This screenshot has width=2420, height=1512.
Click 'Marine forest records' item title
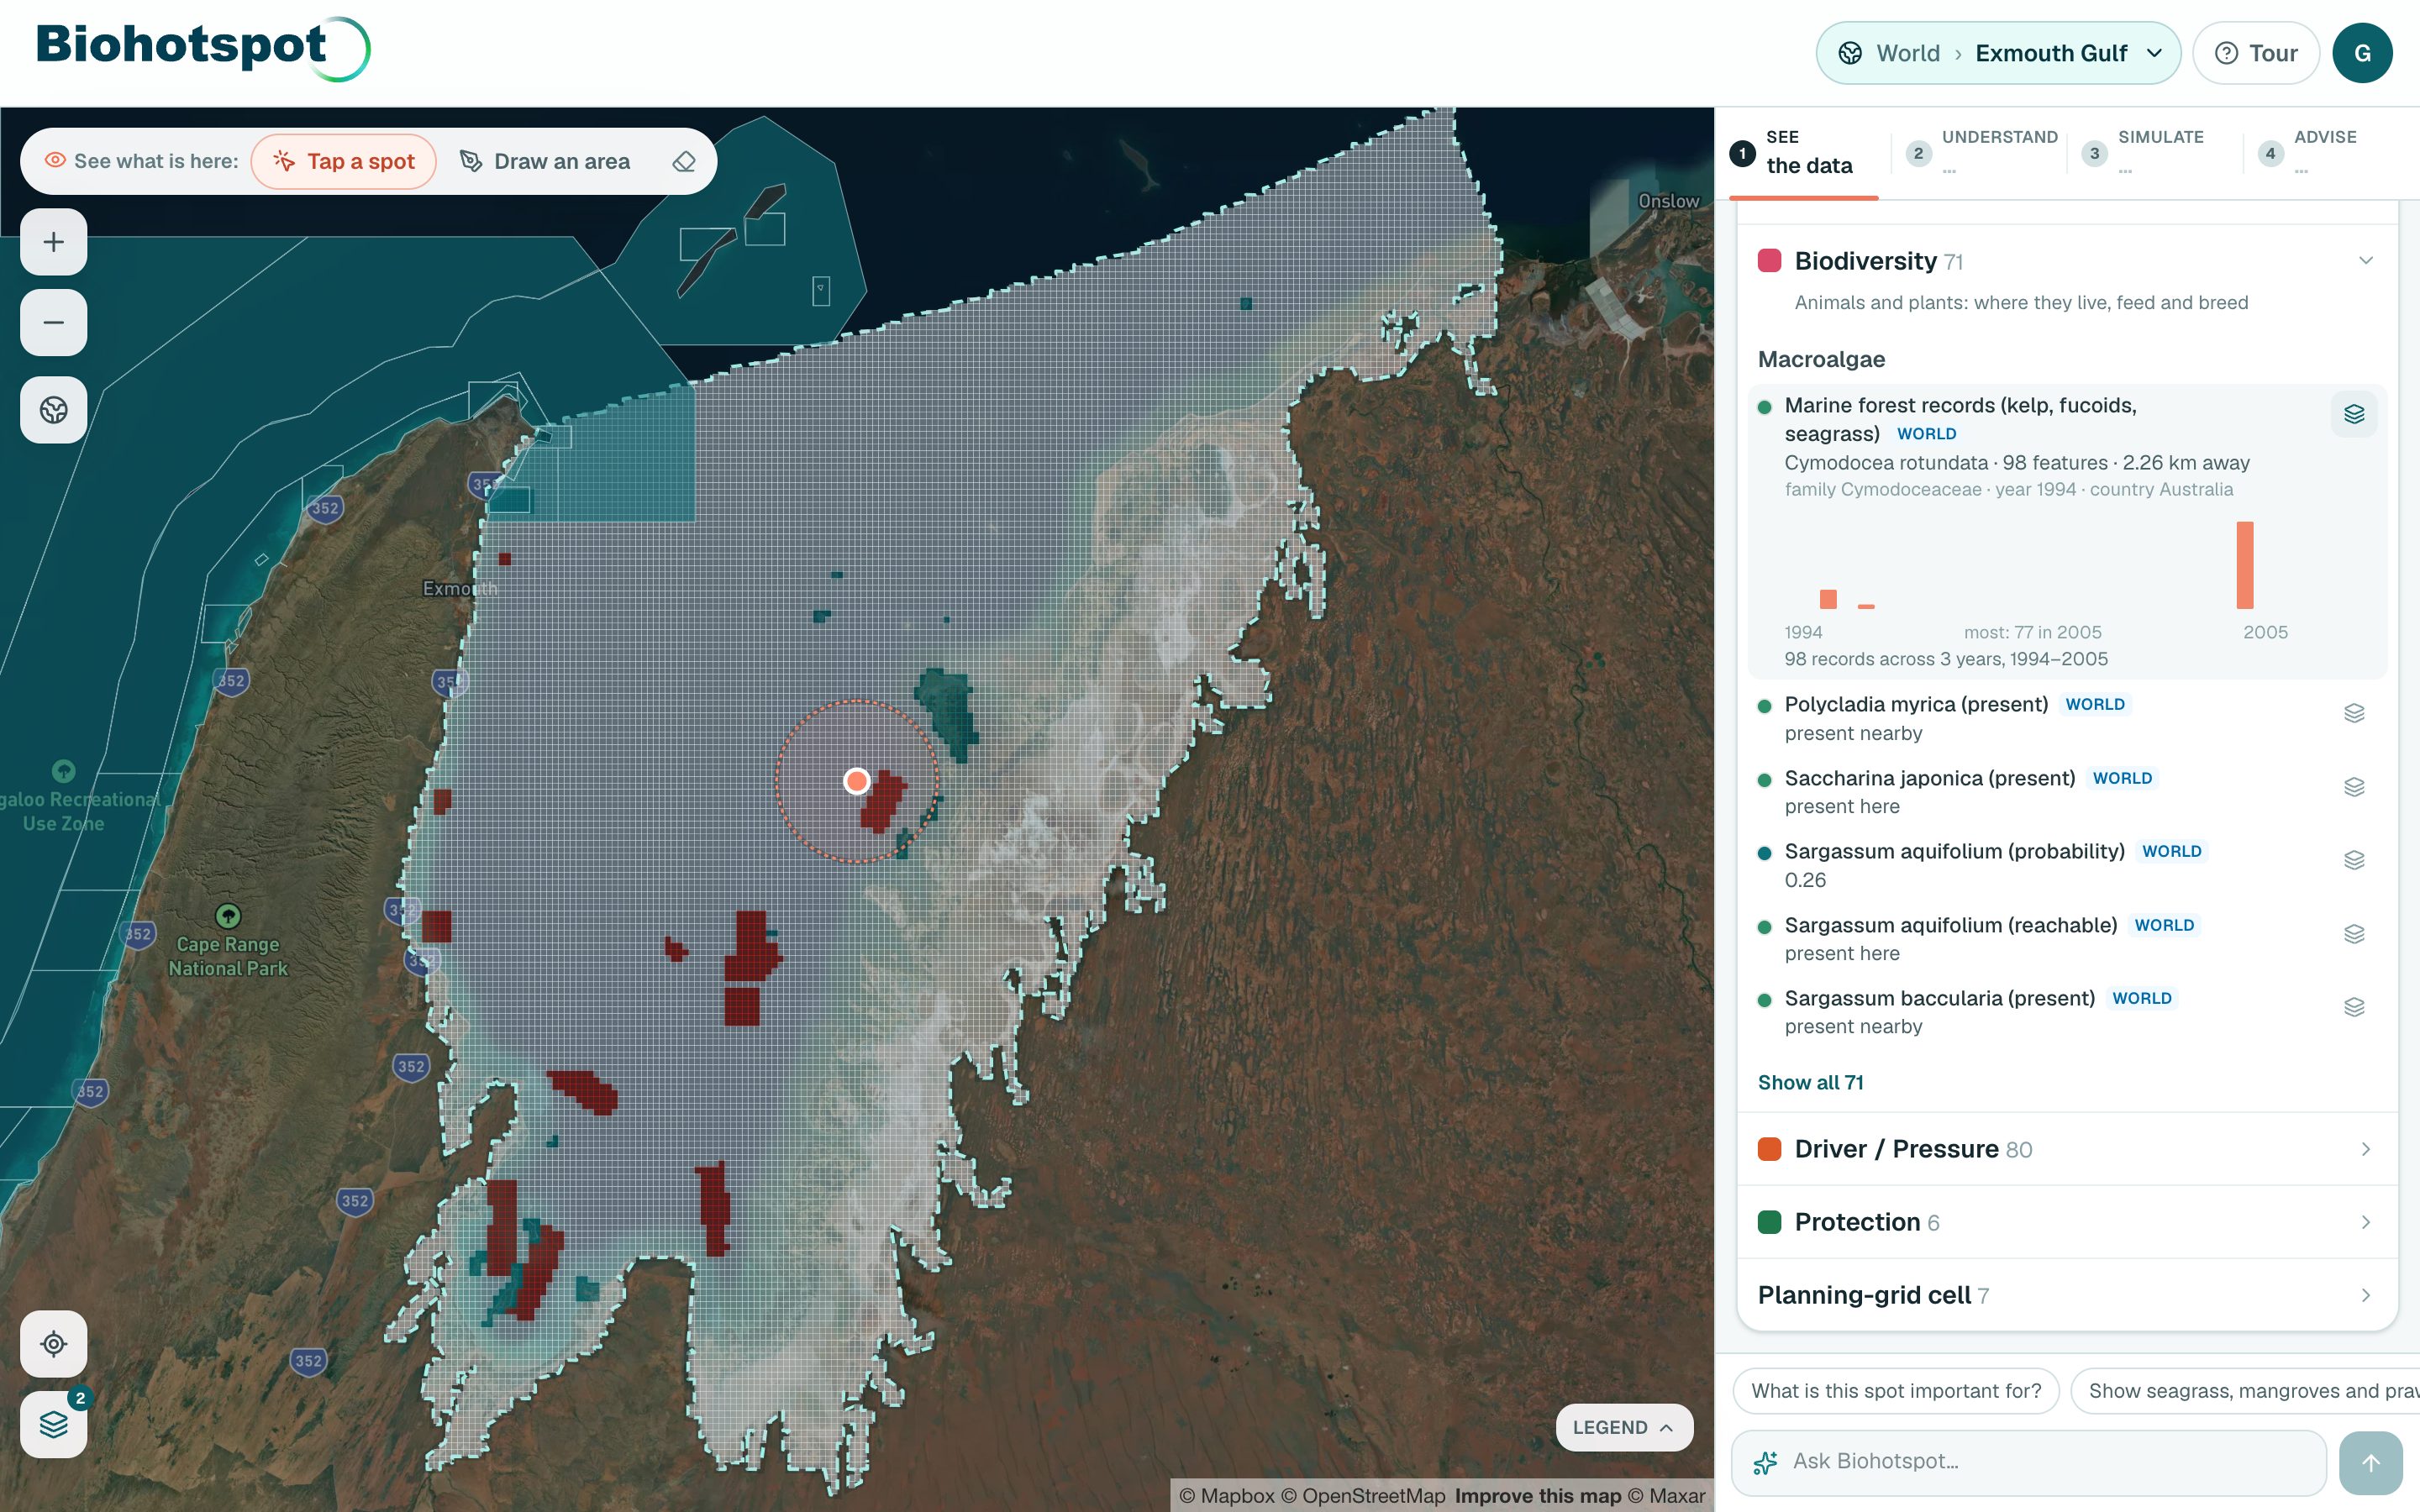[x=1960, y=419]
